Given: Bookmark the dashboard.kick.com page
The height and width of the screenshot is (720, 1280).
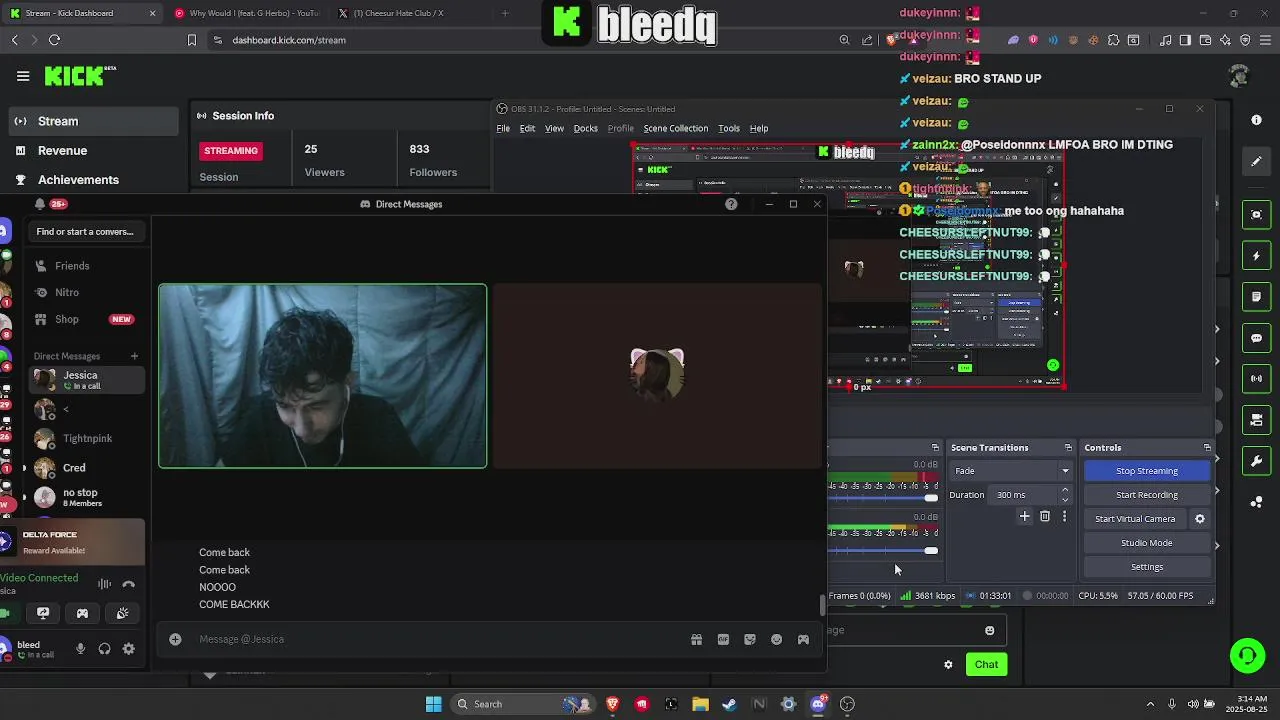Looking at the screenshot, I should click(192, 40).
